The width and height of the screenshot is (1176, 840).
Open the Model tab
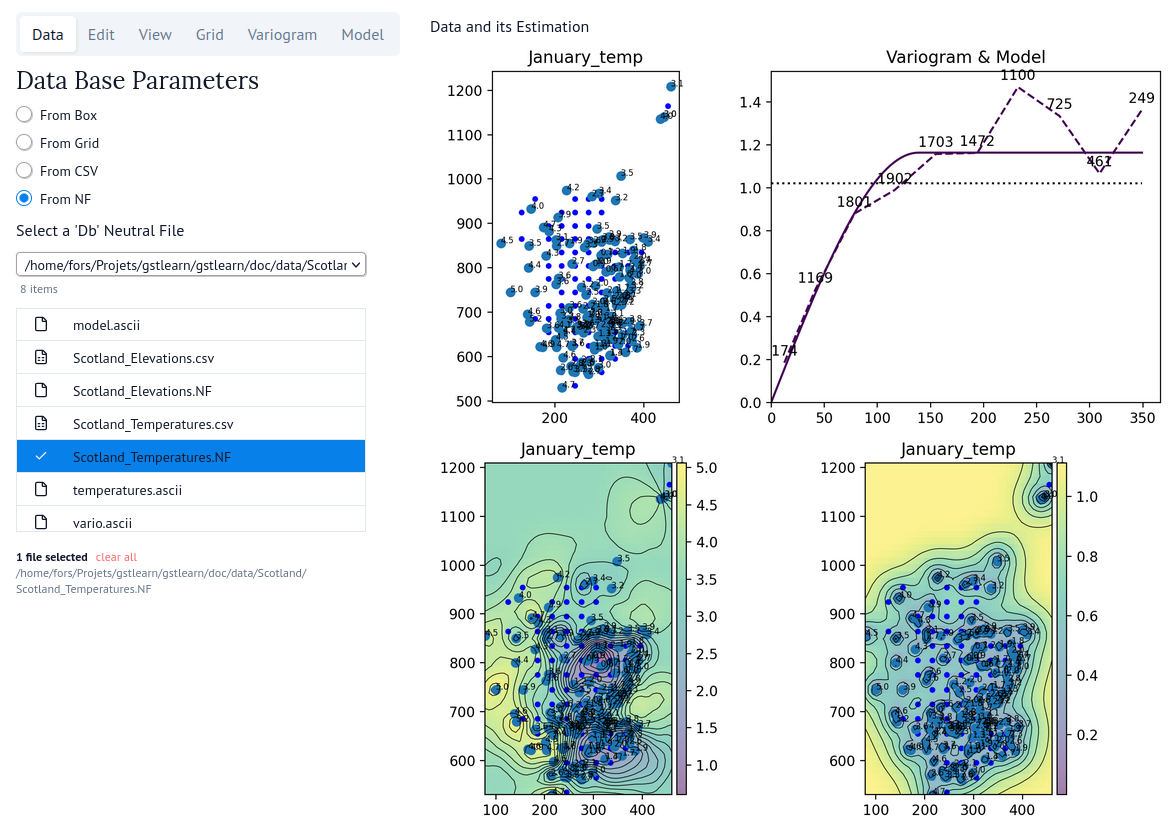[x=362, y=35]
